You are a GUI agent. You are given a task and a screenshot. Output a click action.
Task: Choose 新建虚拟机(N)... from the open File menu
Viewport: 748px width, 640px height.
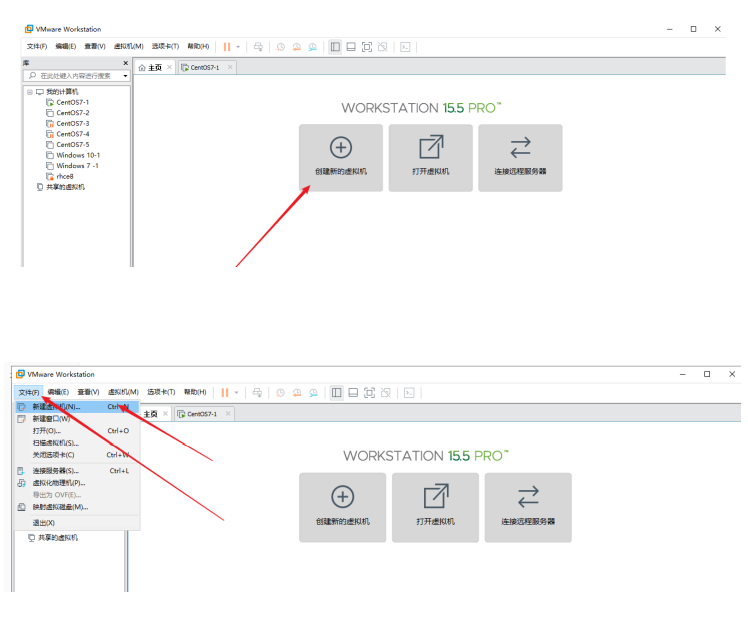pos(77,407)
